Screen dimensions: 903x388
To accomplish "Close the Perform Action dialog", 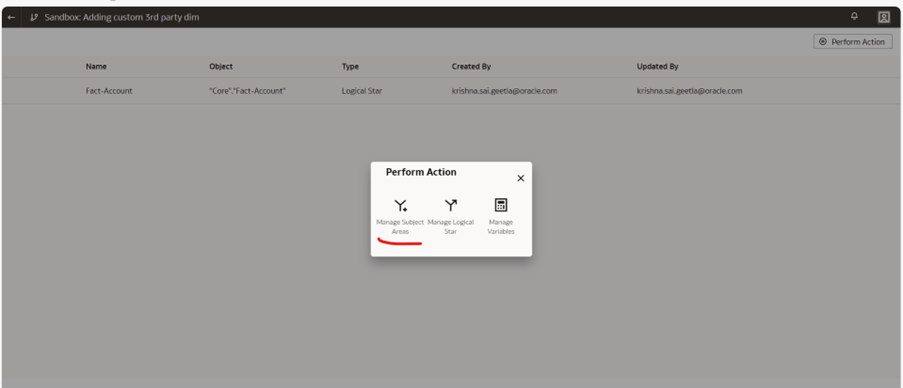I will pos(521,178).
